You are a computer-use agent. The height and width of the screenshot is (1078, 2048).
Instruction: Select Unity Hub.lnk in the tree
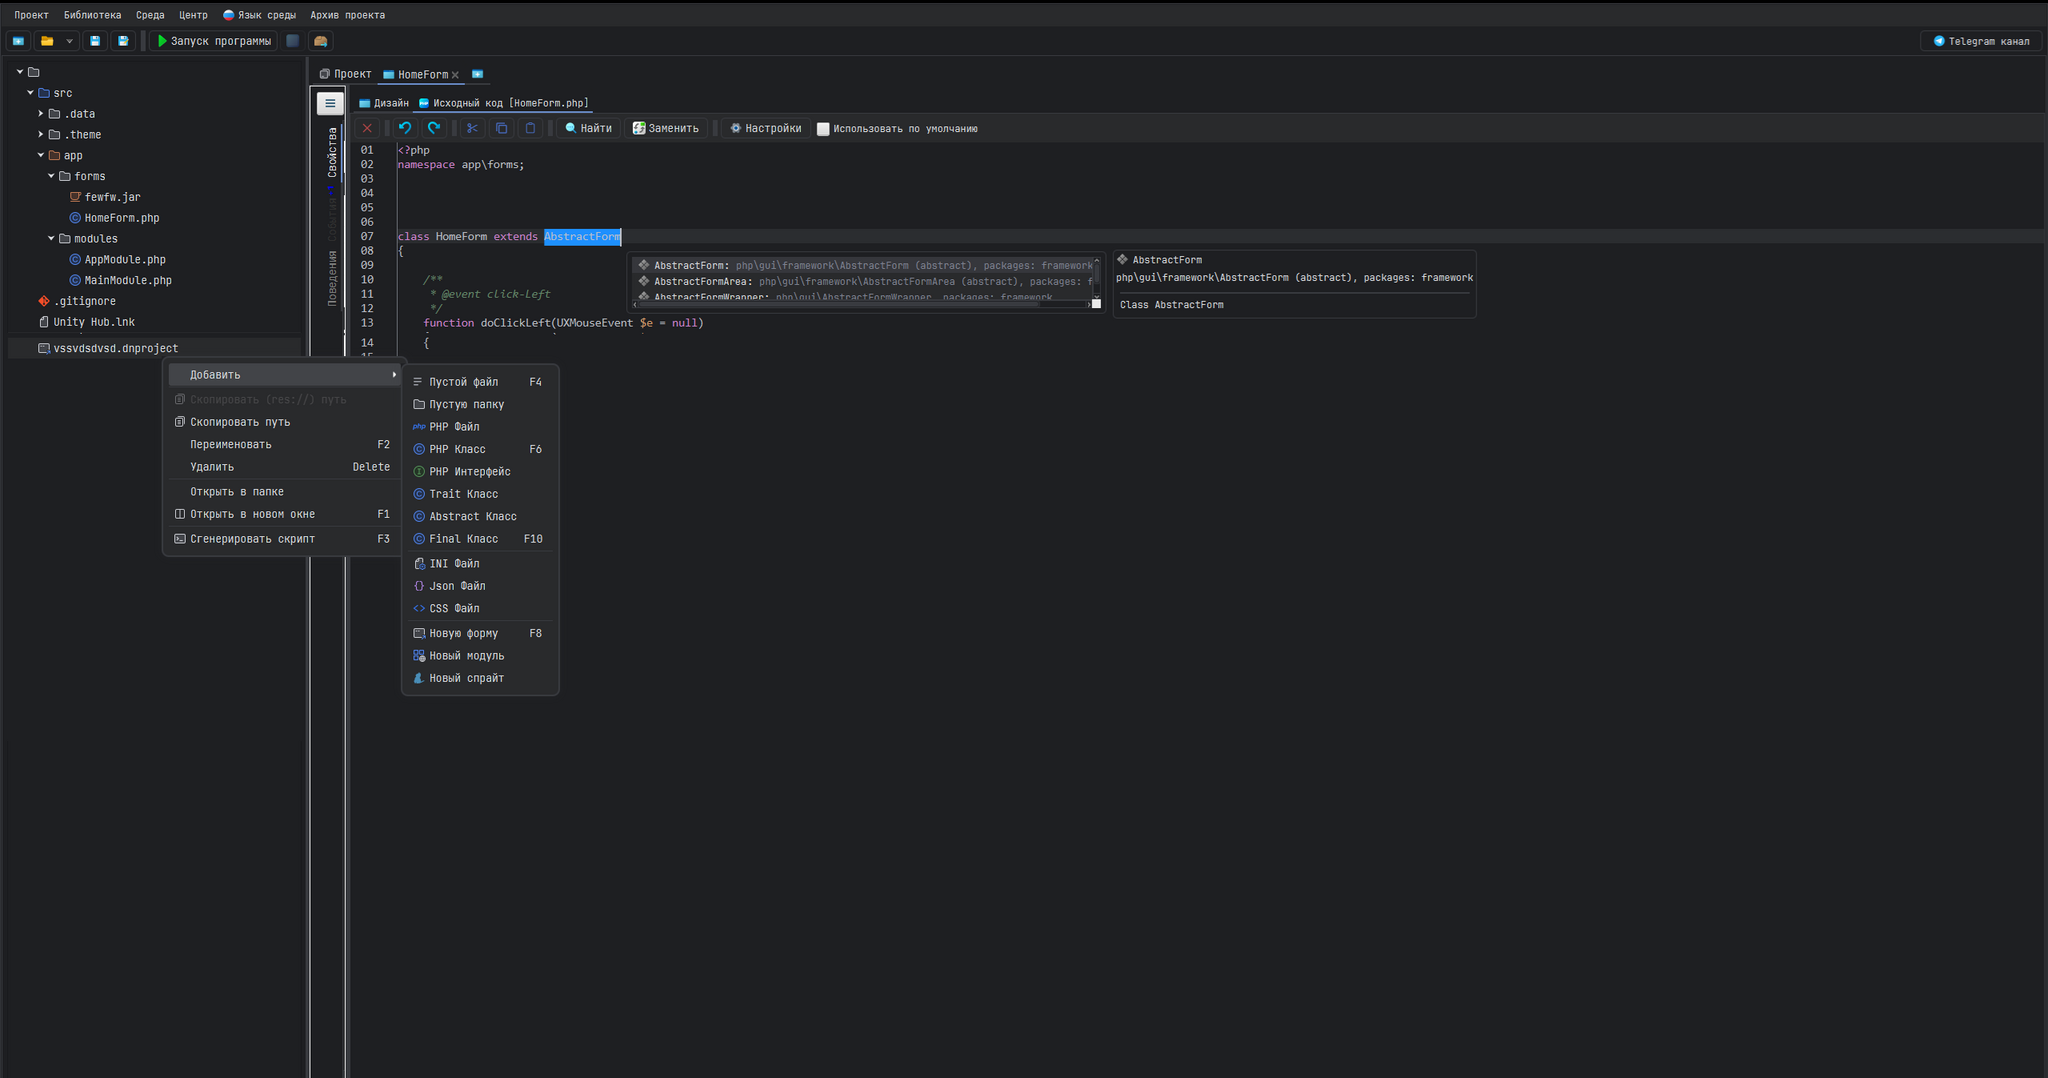pos(86,322)
